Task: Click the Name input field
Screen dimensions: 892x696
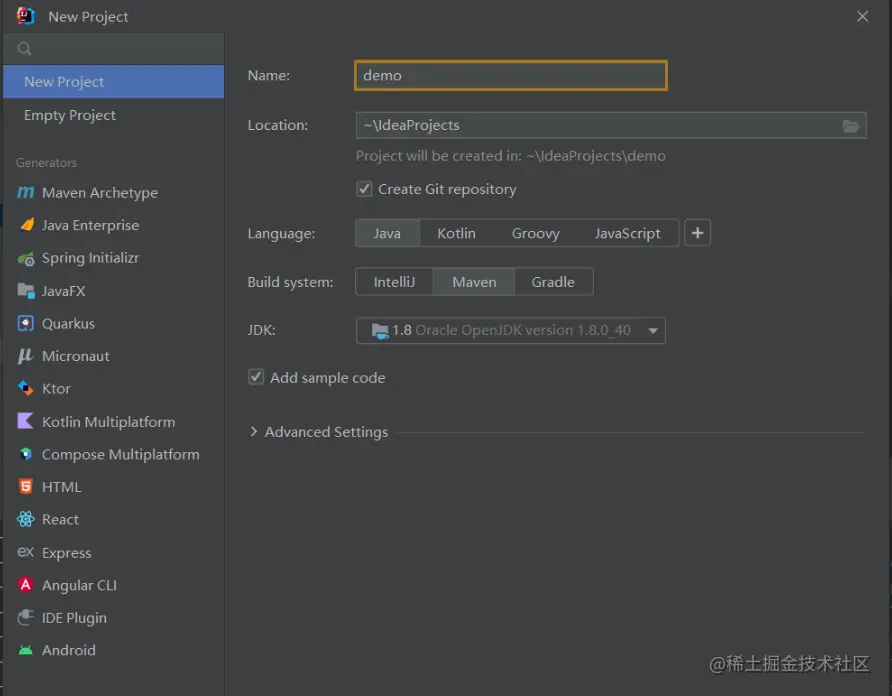Action: click(x=510, y=75)
